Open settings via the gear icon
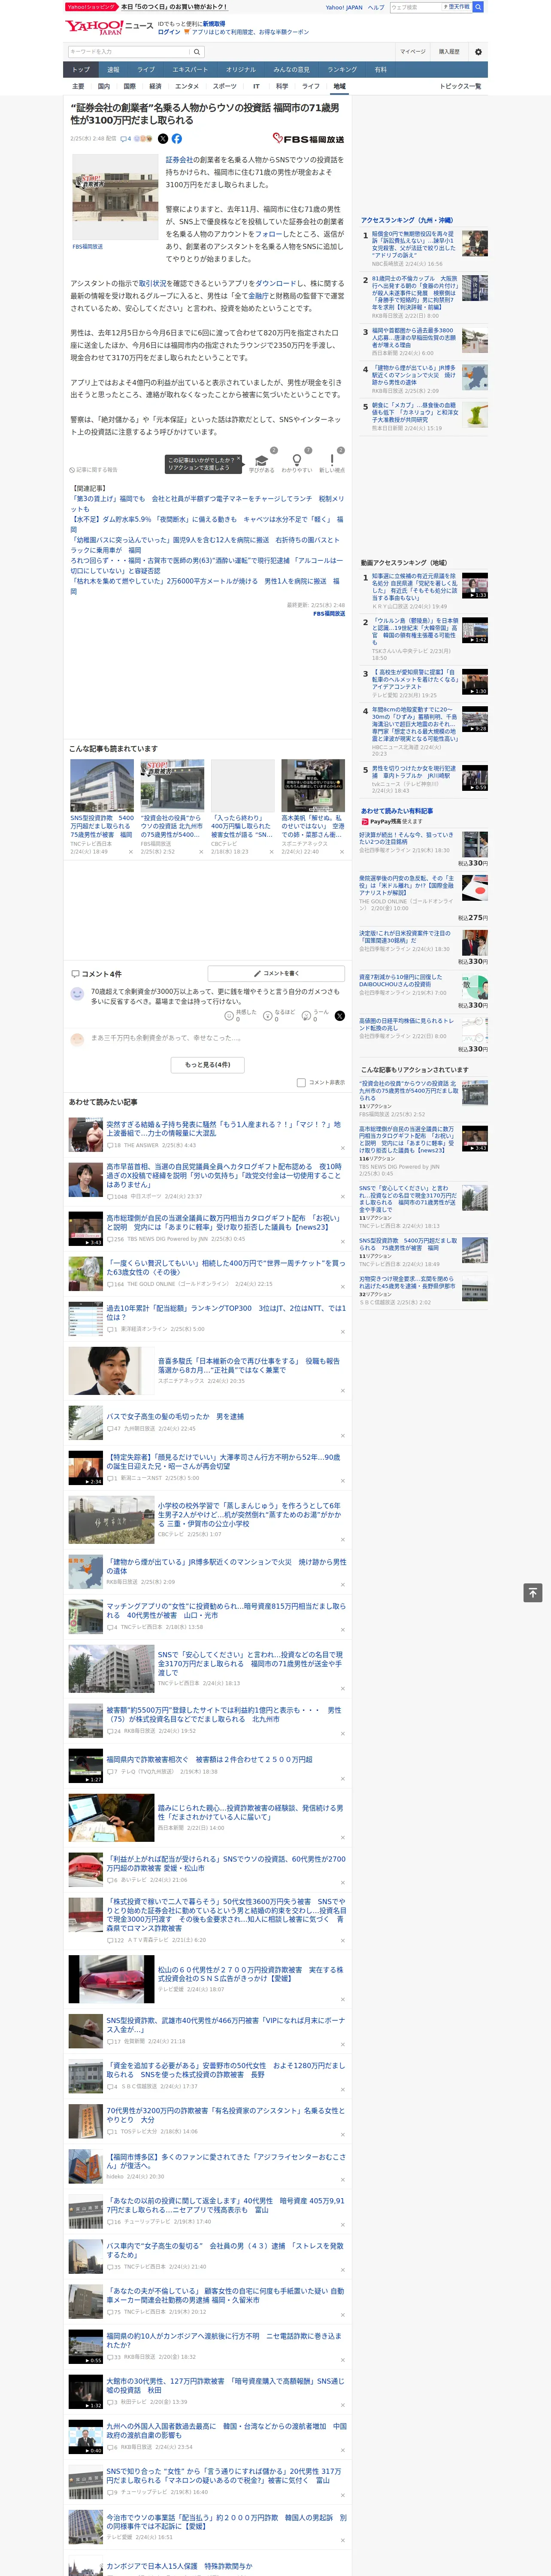This screenshot has height=2576, width=551. click(478, 52)
